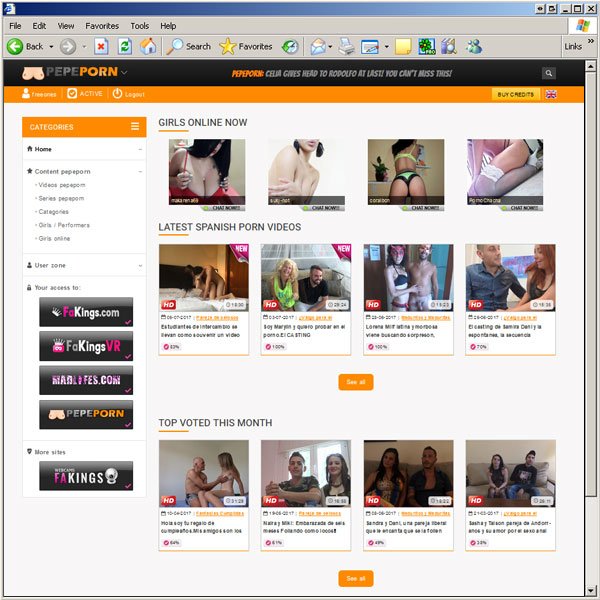Open the Categories hamburger menu icon
The height and width of the screenshot is (600, 600).
pyautogui.click(x=135, y=126)
